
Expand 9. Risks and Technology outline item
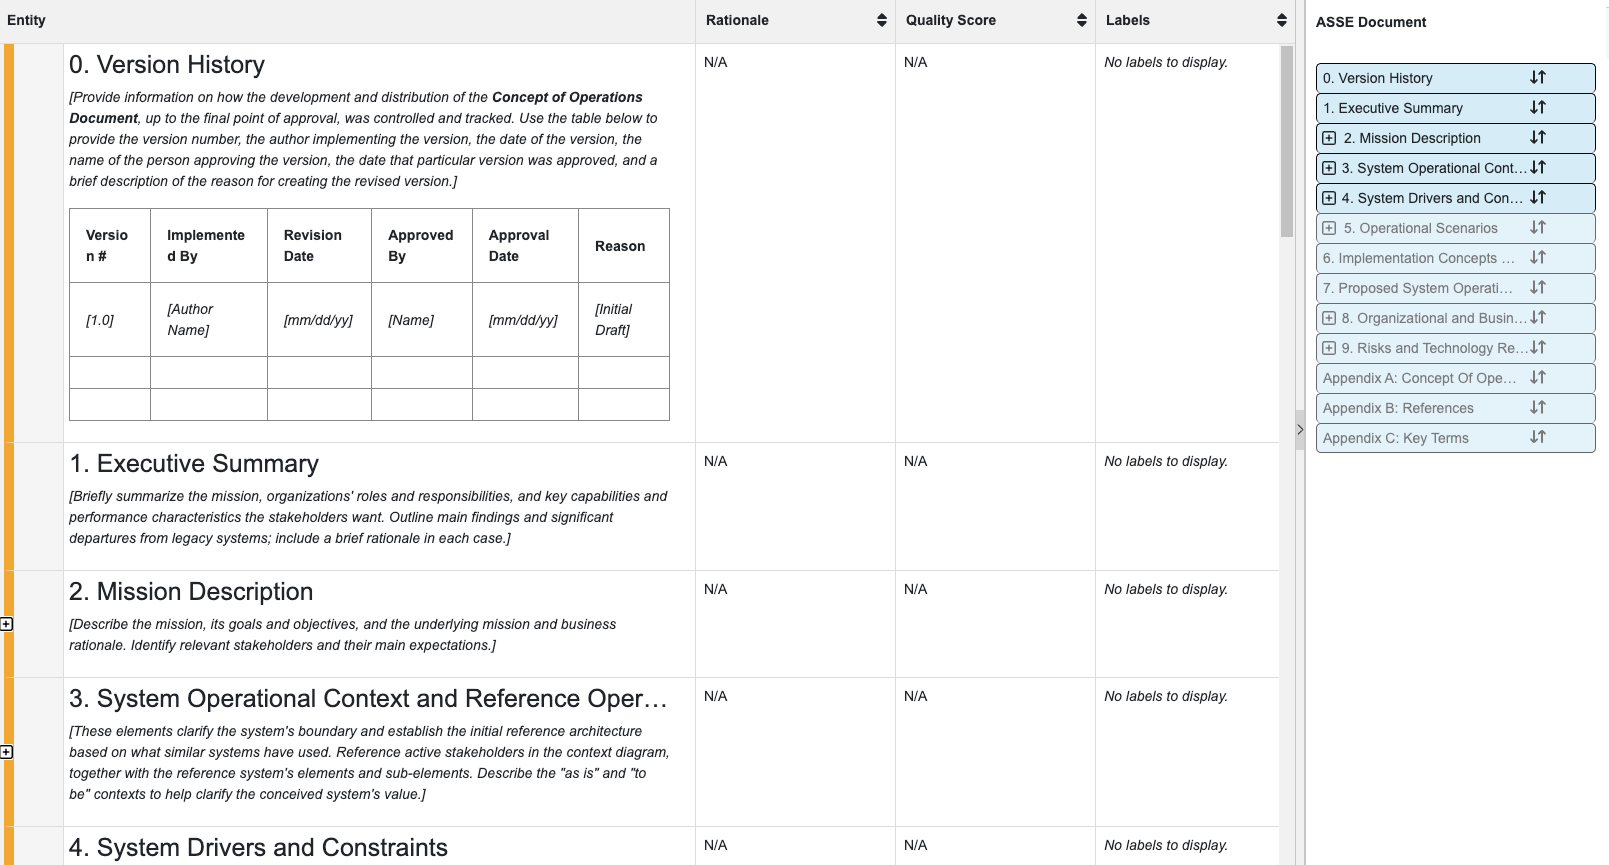tap(1329, 348)
